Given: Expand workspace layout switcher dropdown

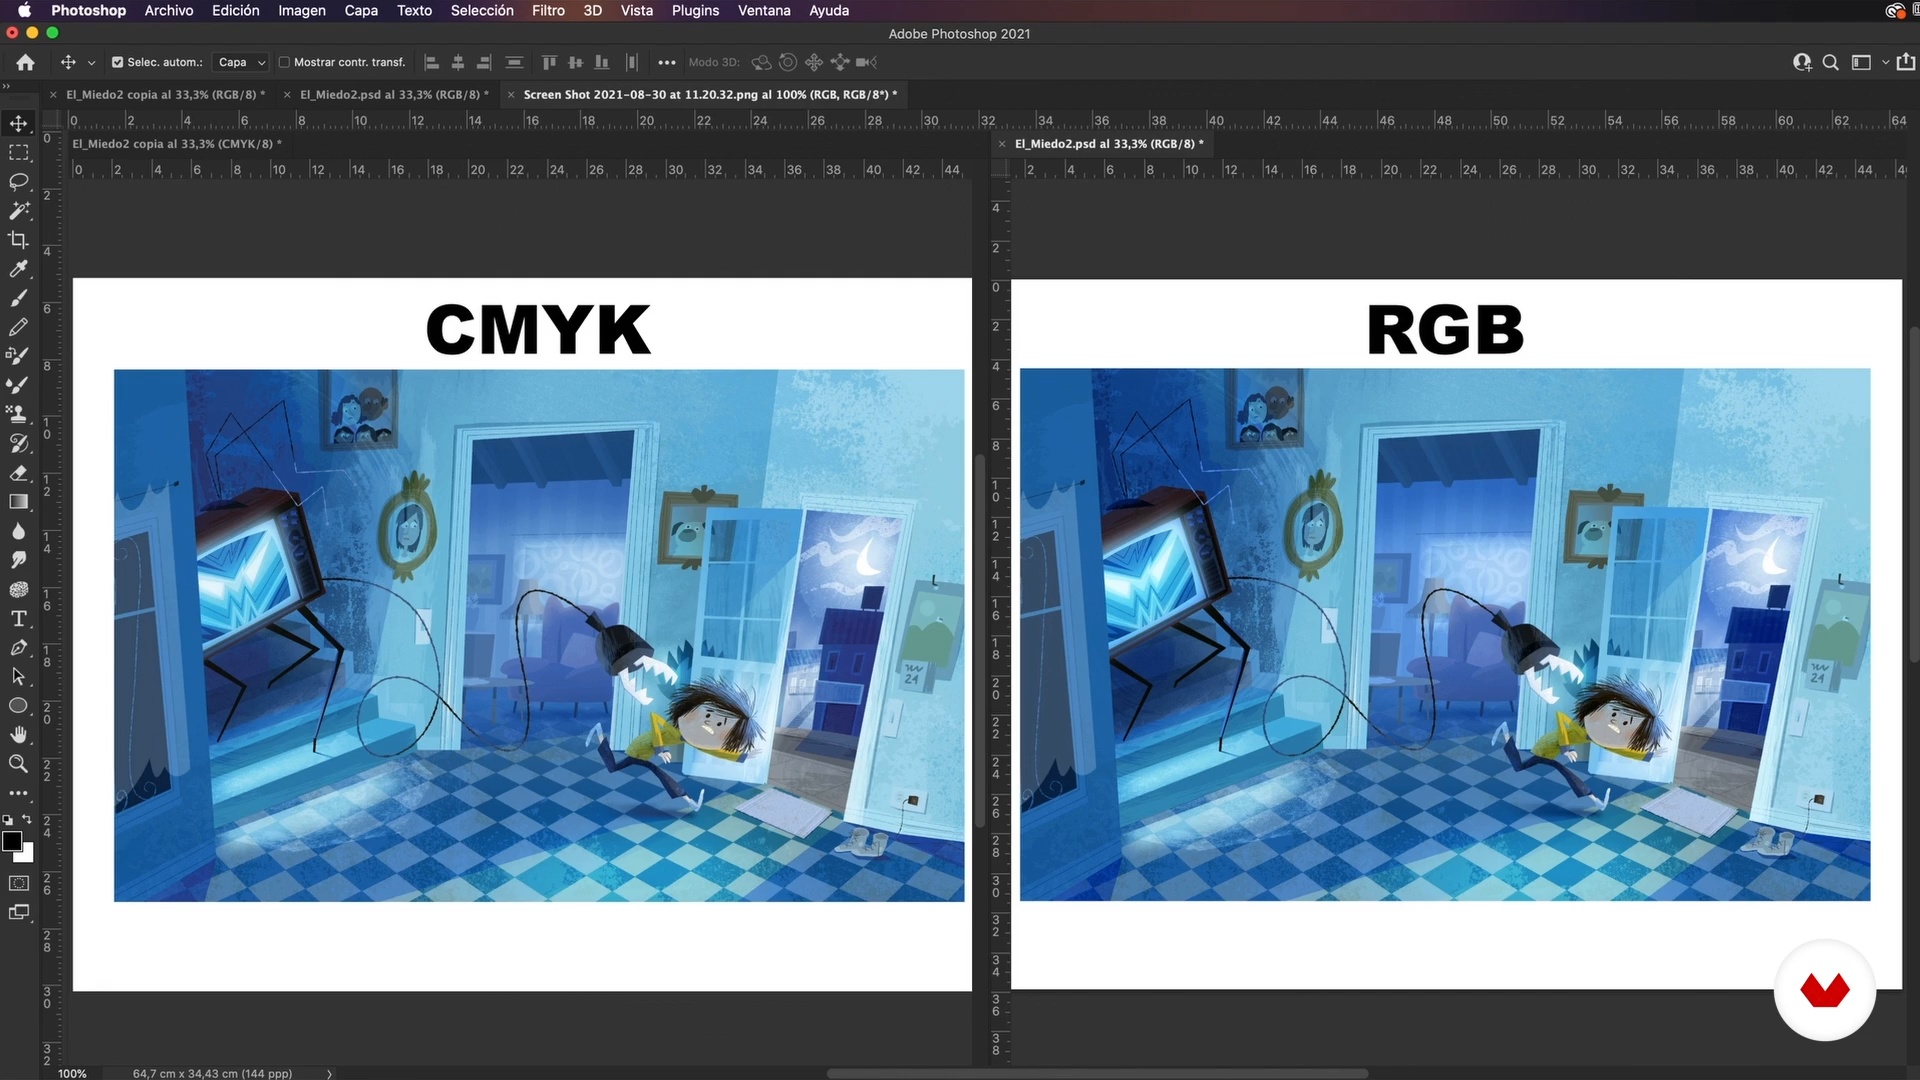Looking at the screenshot, I should [1886, 62].
